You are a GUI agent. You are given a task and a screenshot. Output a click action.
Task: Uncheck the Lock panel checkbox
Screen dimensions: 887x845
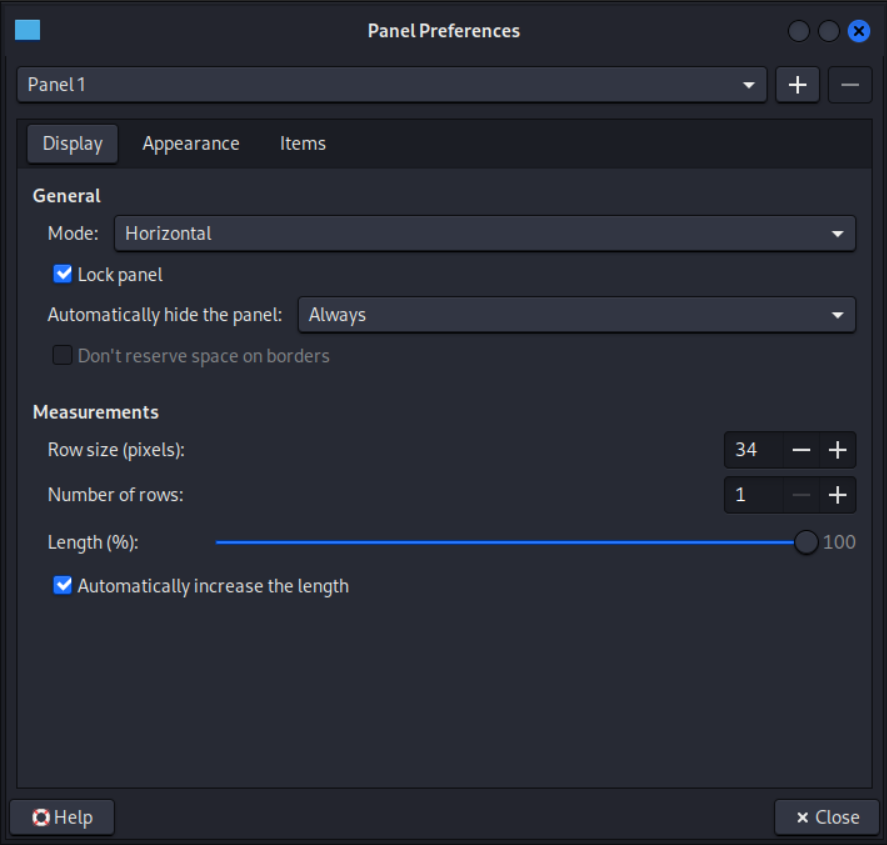[63, 274]
